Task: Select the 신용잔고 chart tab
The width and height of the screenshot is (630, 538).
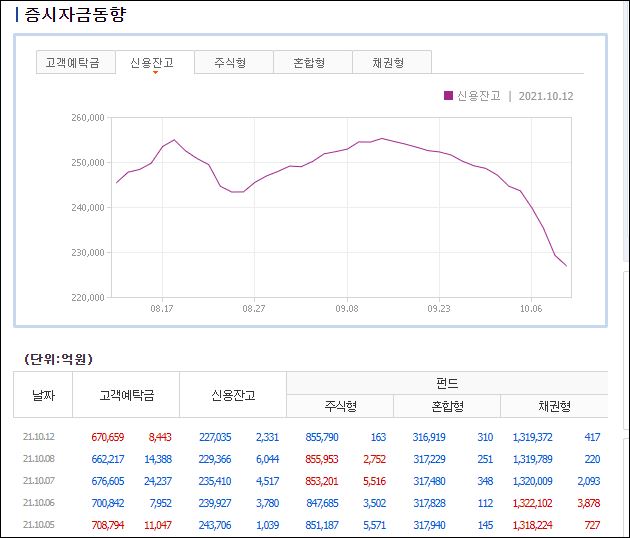Action: click(x=155, y=62)
